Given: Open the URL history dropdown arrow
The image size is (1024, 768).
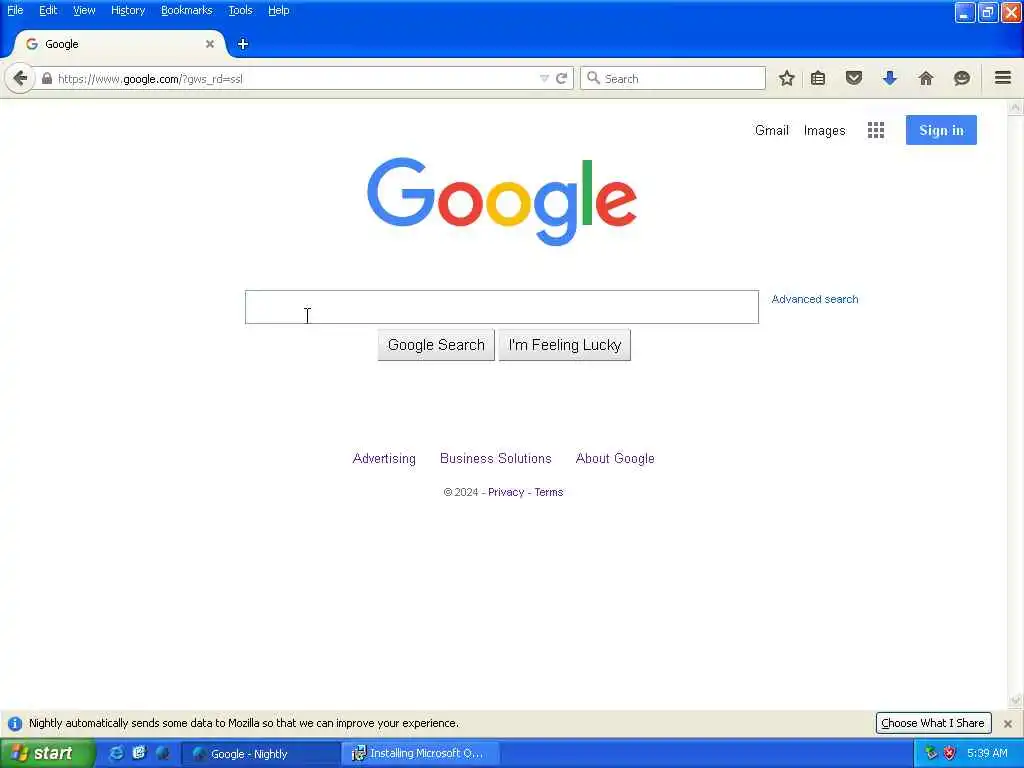Looking at the screenshot, I should pyautogui.click(x=544, y=78).
